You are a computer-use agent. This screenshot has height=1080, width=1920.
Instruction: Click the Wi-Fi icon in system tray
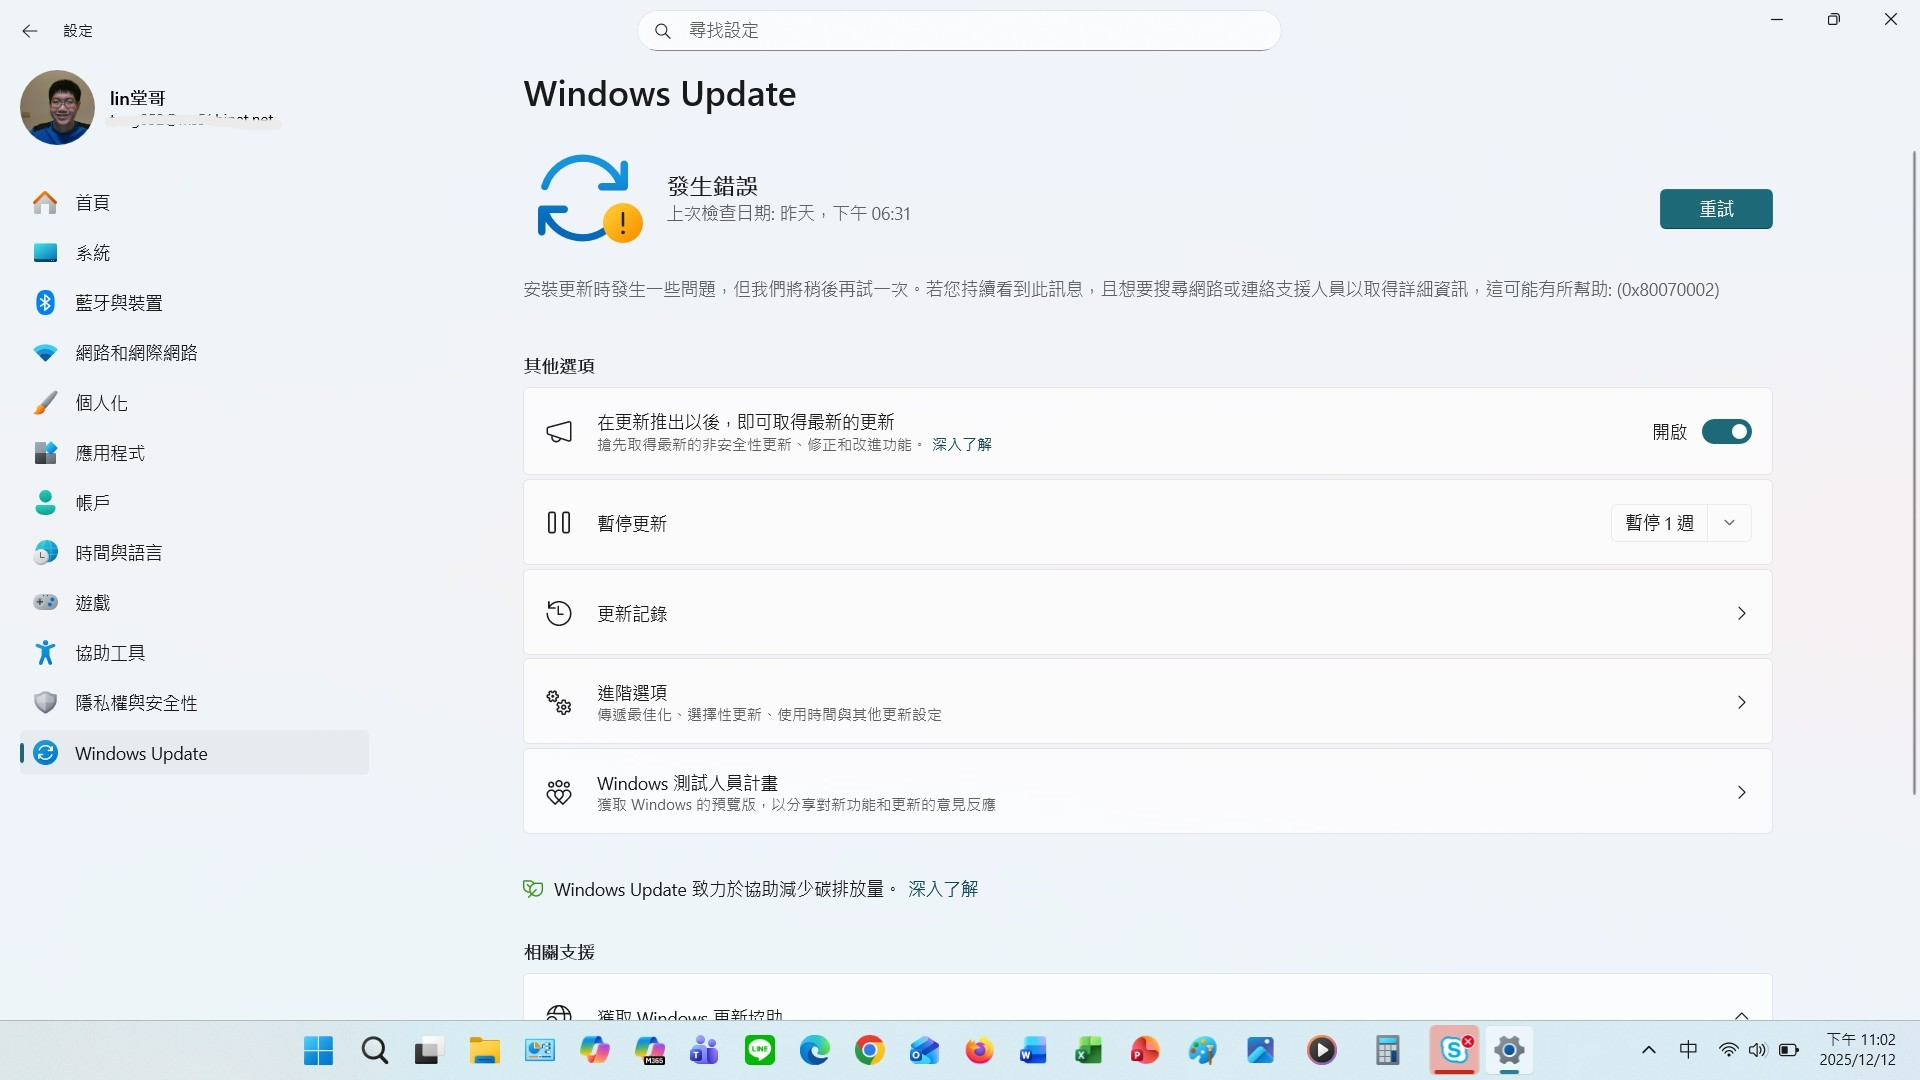click(x=1727, y=1051)
